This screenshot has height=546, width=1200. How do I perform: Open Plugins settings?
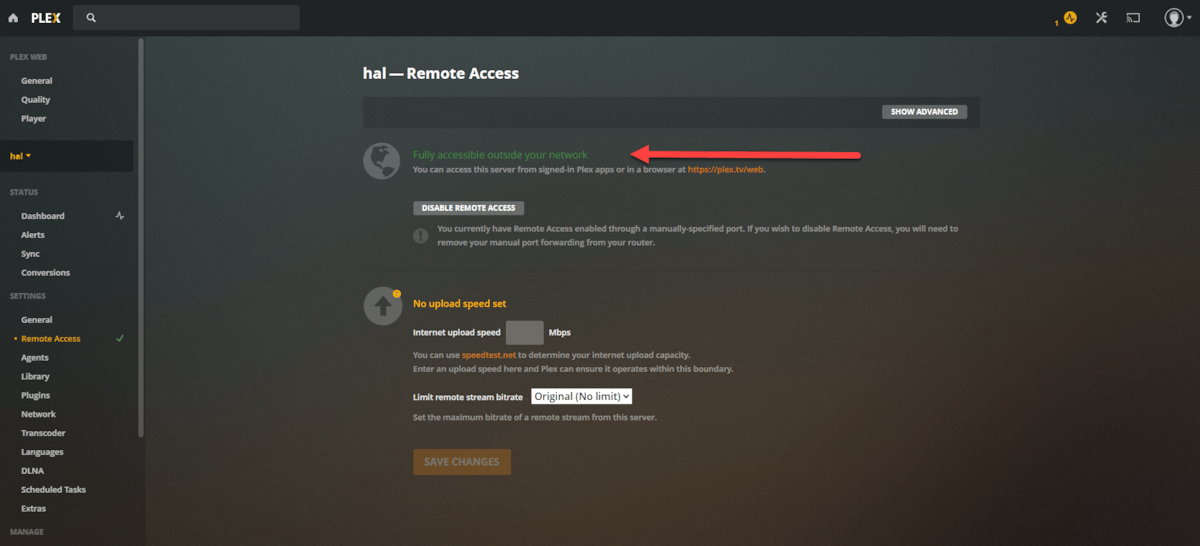click(36, 396)
